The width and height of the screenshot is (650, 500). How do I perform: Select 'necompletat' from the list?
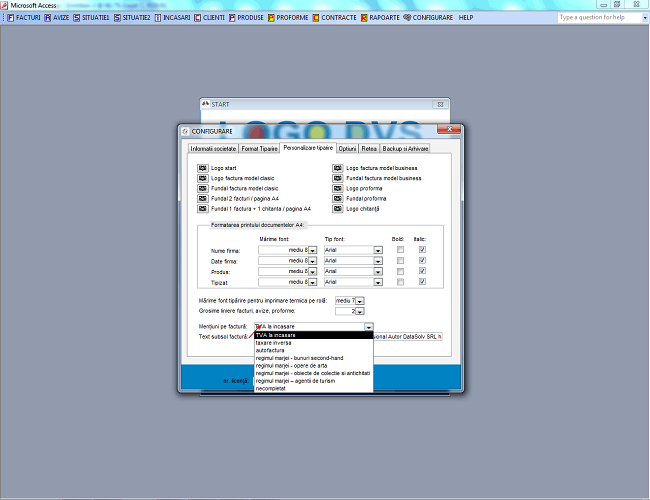(314, 388)
